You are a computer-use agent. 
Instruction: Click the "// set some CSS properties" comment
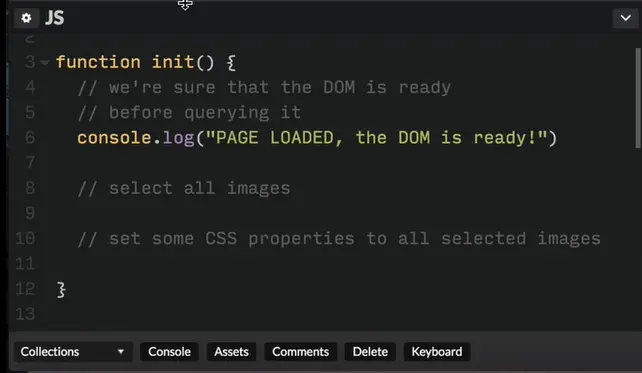click(339, 239)
